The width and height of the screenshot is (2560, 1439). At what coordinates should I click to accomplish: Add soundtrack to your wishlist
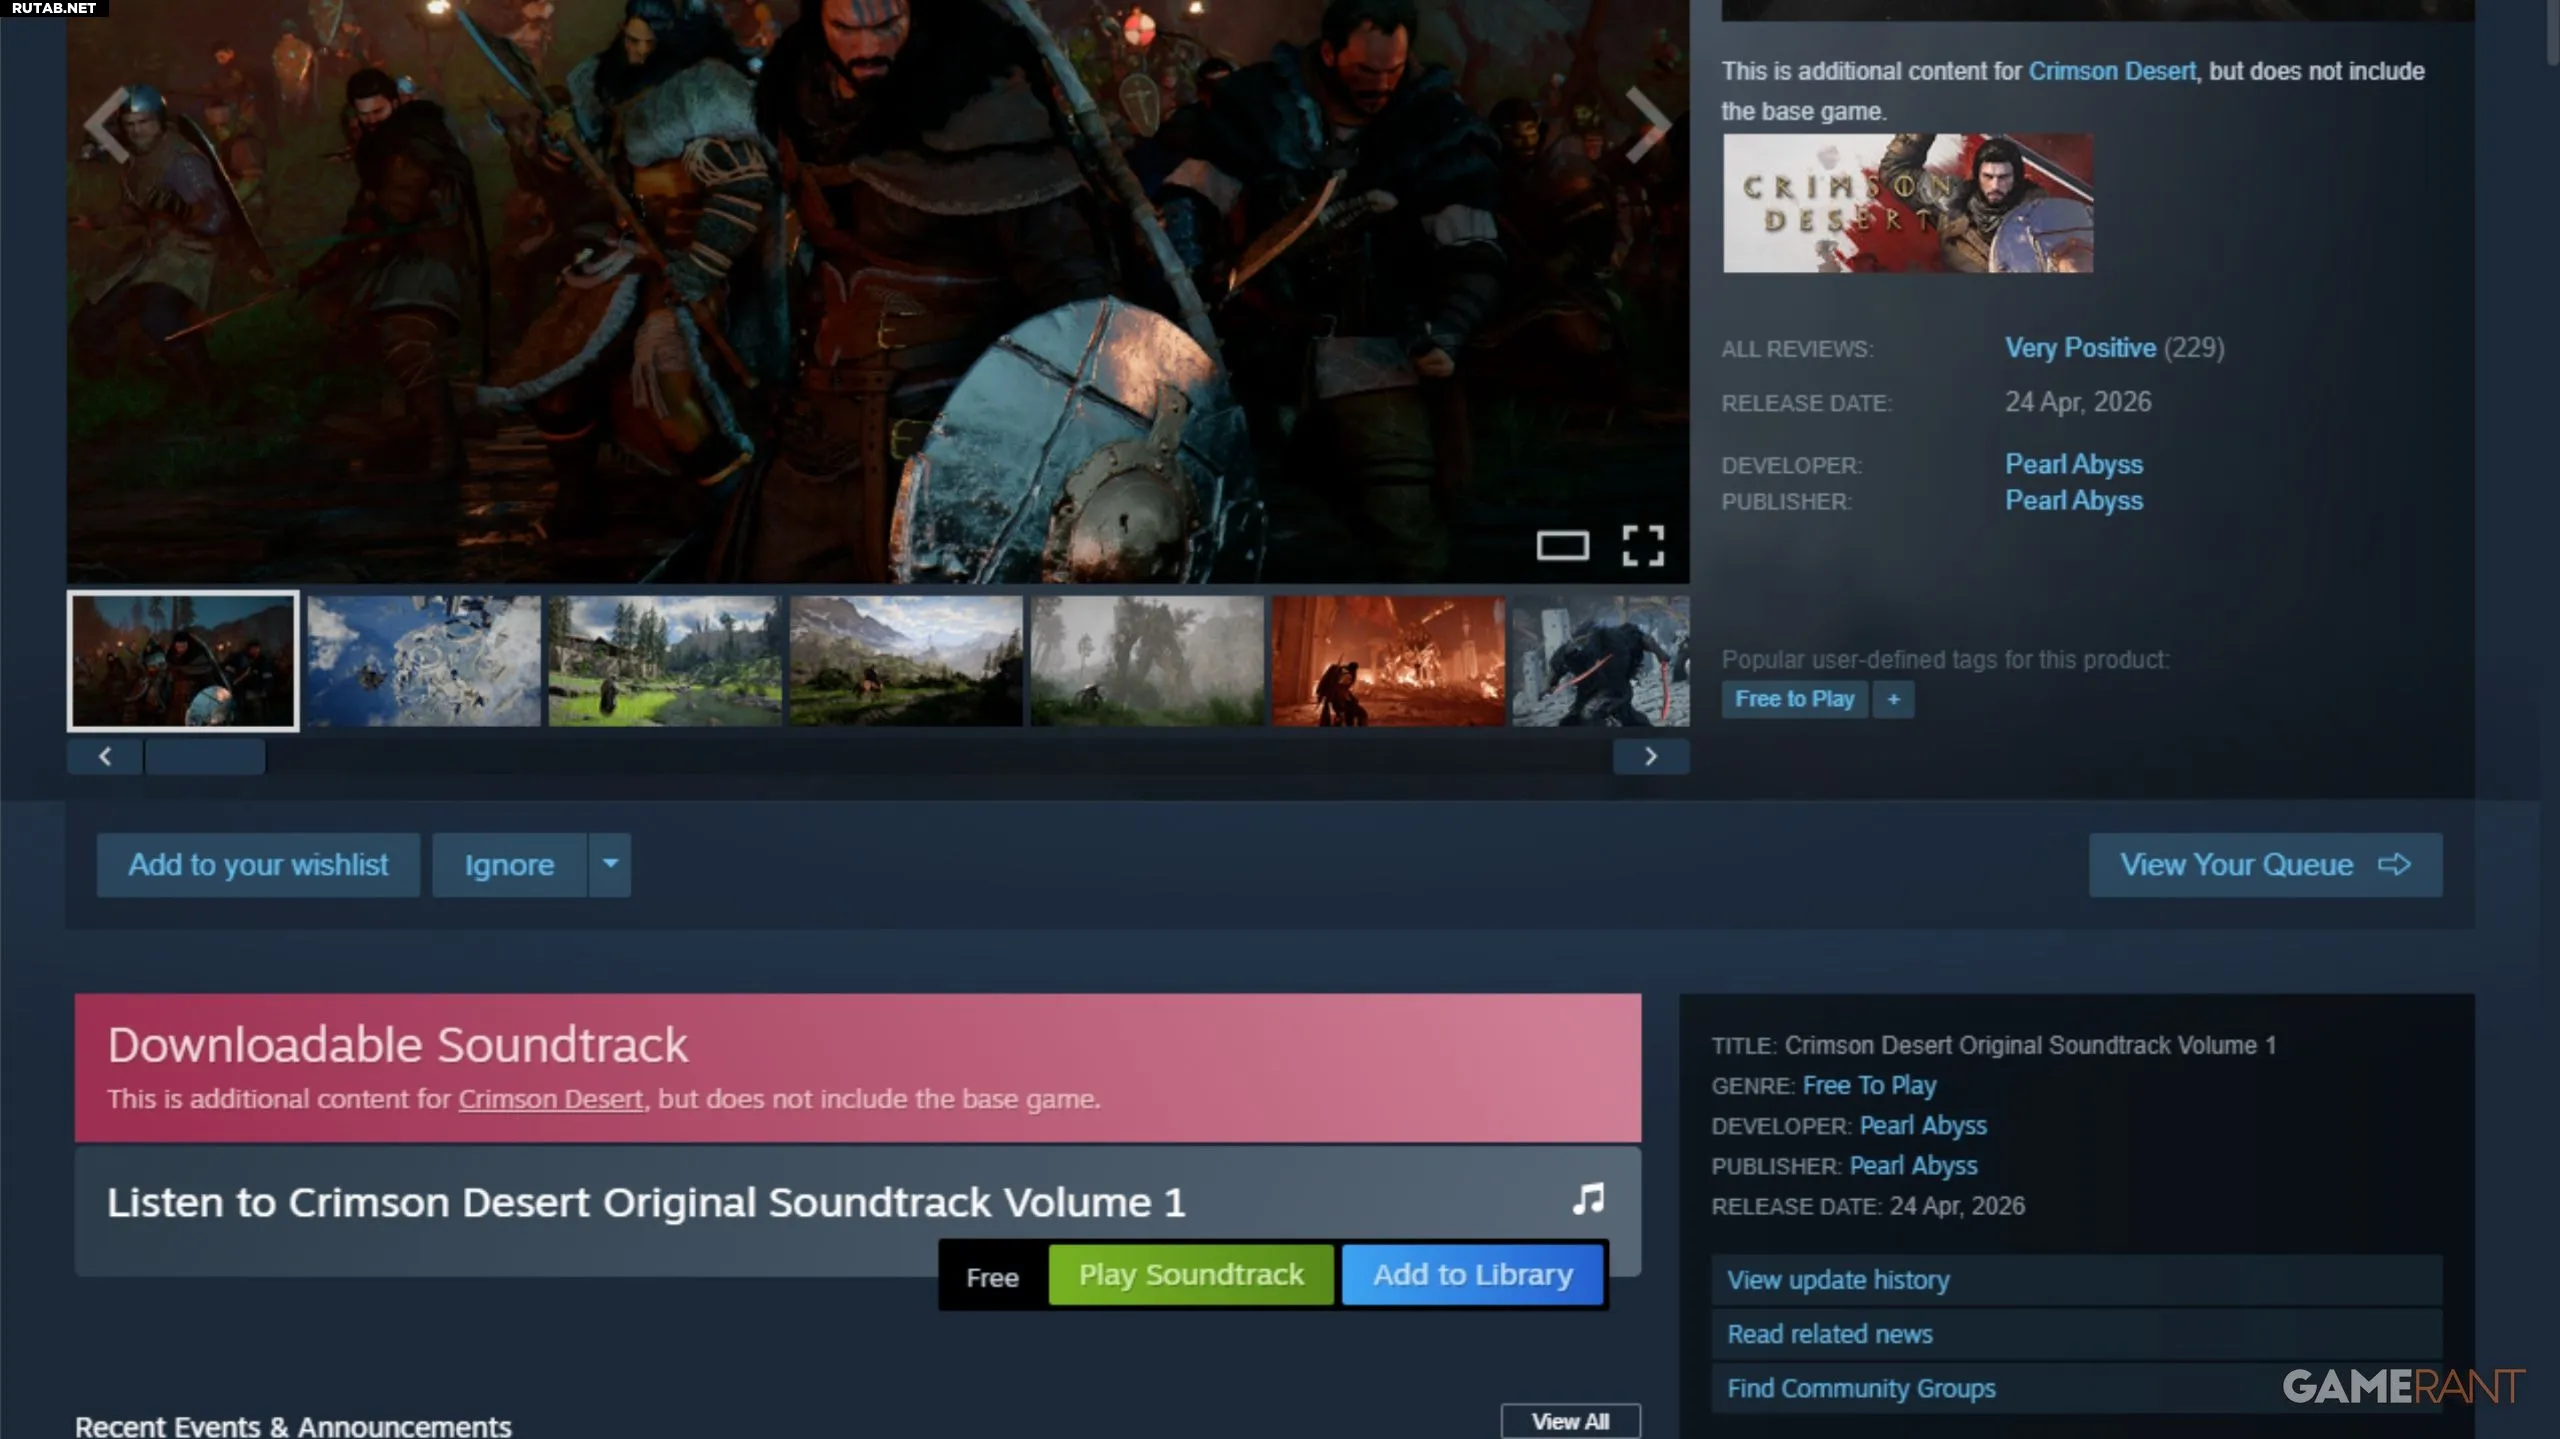[258, 865]
